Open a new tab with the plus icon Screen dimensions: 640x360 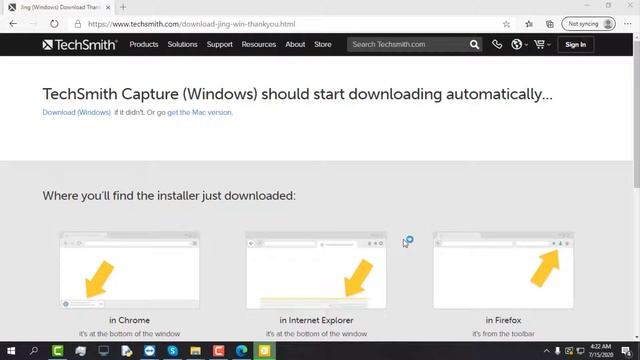click(123, 7)
